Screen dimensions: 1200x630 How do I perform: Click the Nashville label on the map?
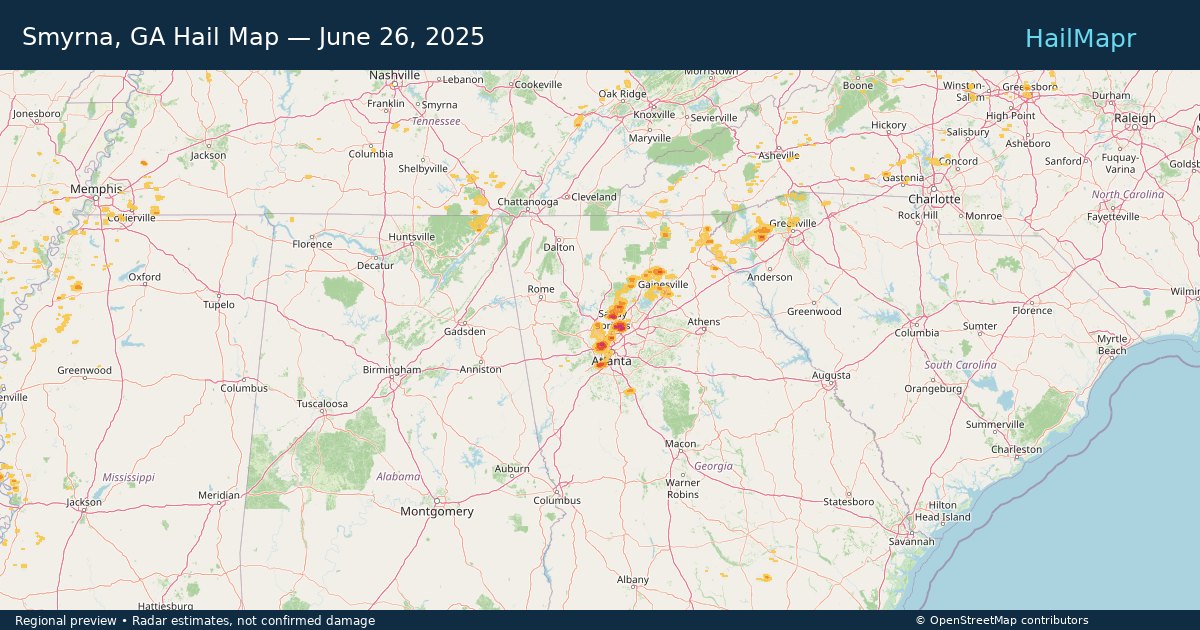click(395, 75)
